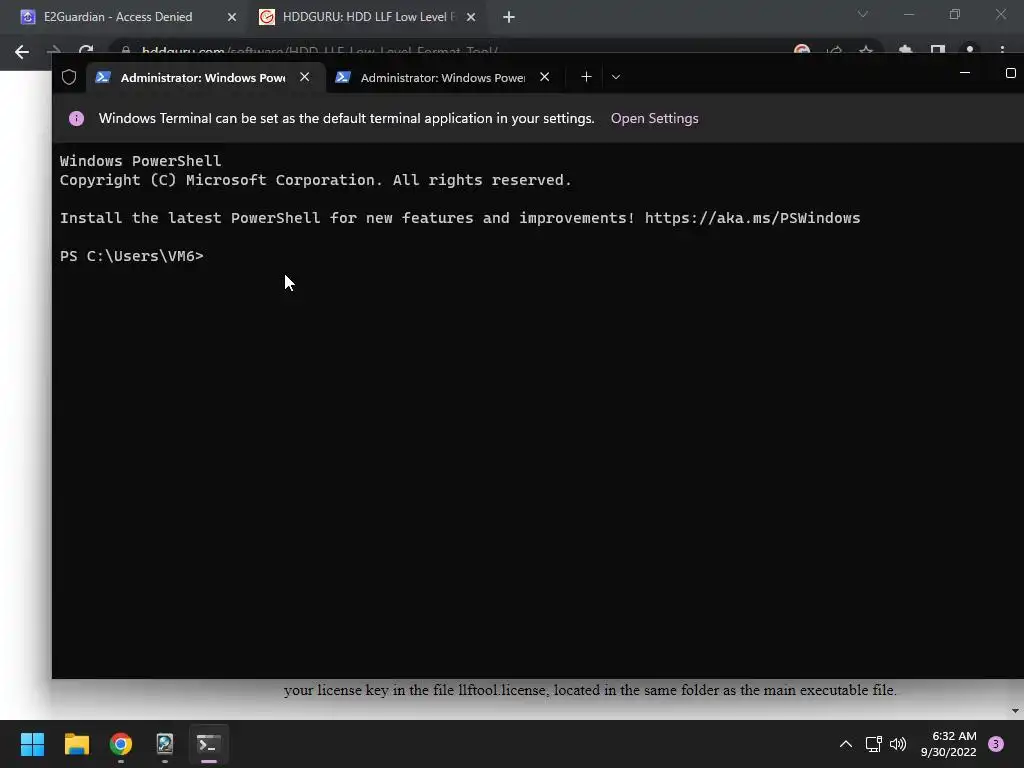This screenshot has width=1024, height=768.
Task: Minimize the Windows Terminal window
Action: [x=965, y=73]
